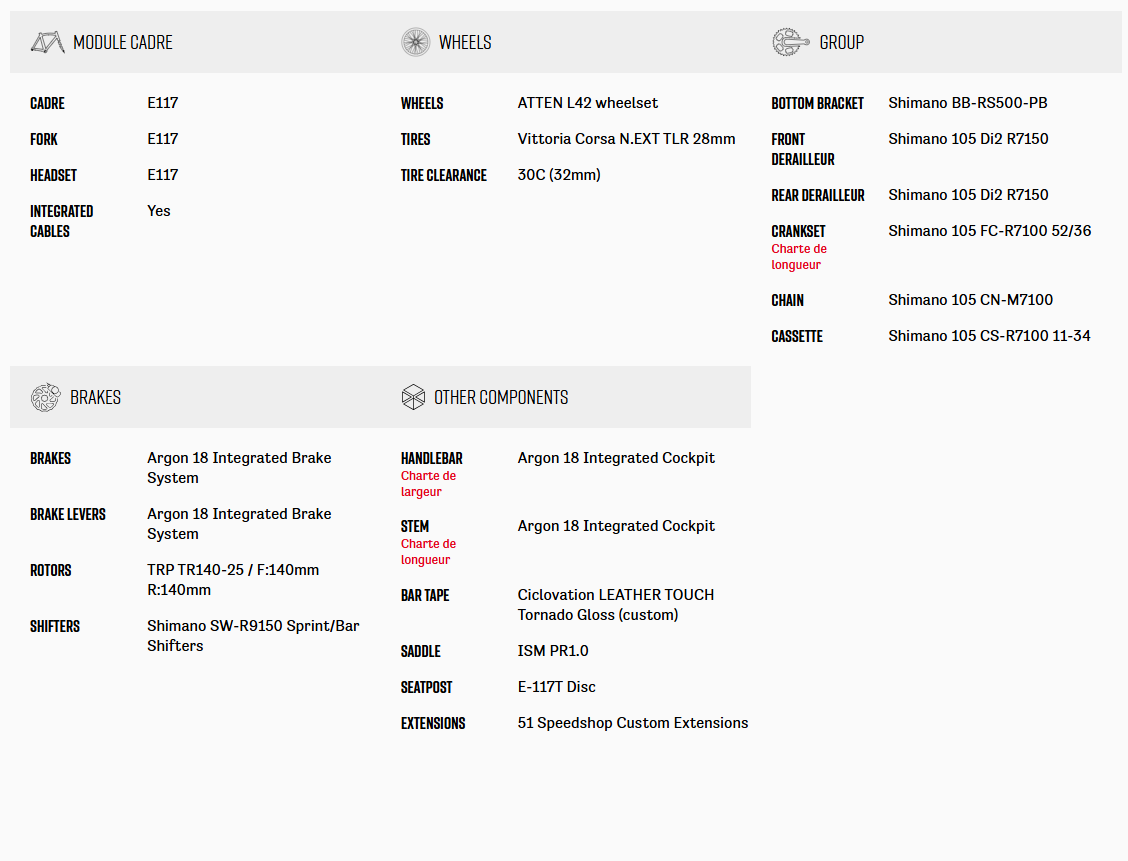Click the 51 Speedshop Custom Extensions text
The image size is (1128, 861).
632,723
